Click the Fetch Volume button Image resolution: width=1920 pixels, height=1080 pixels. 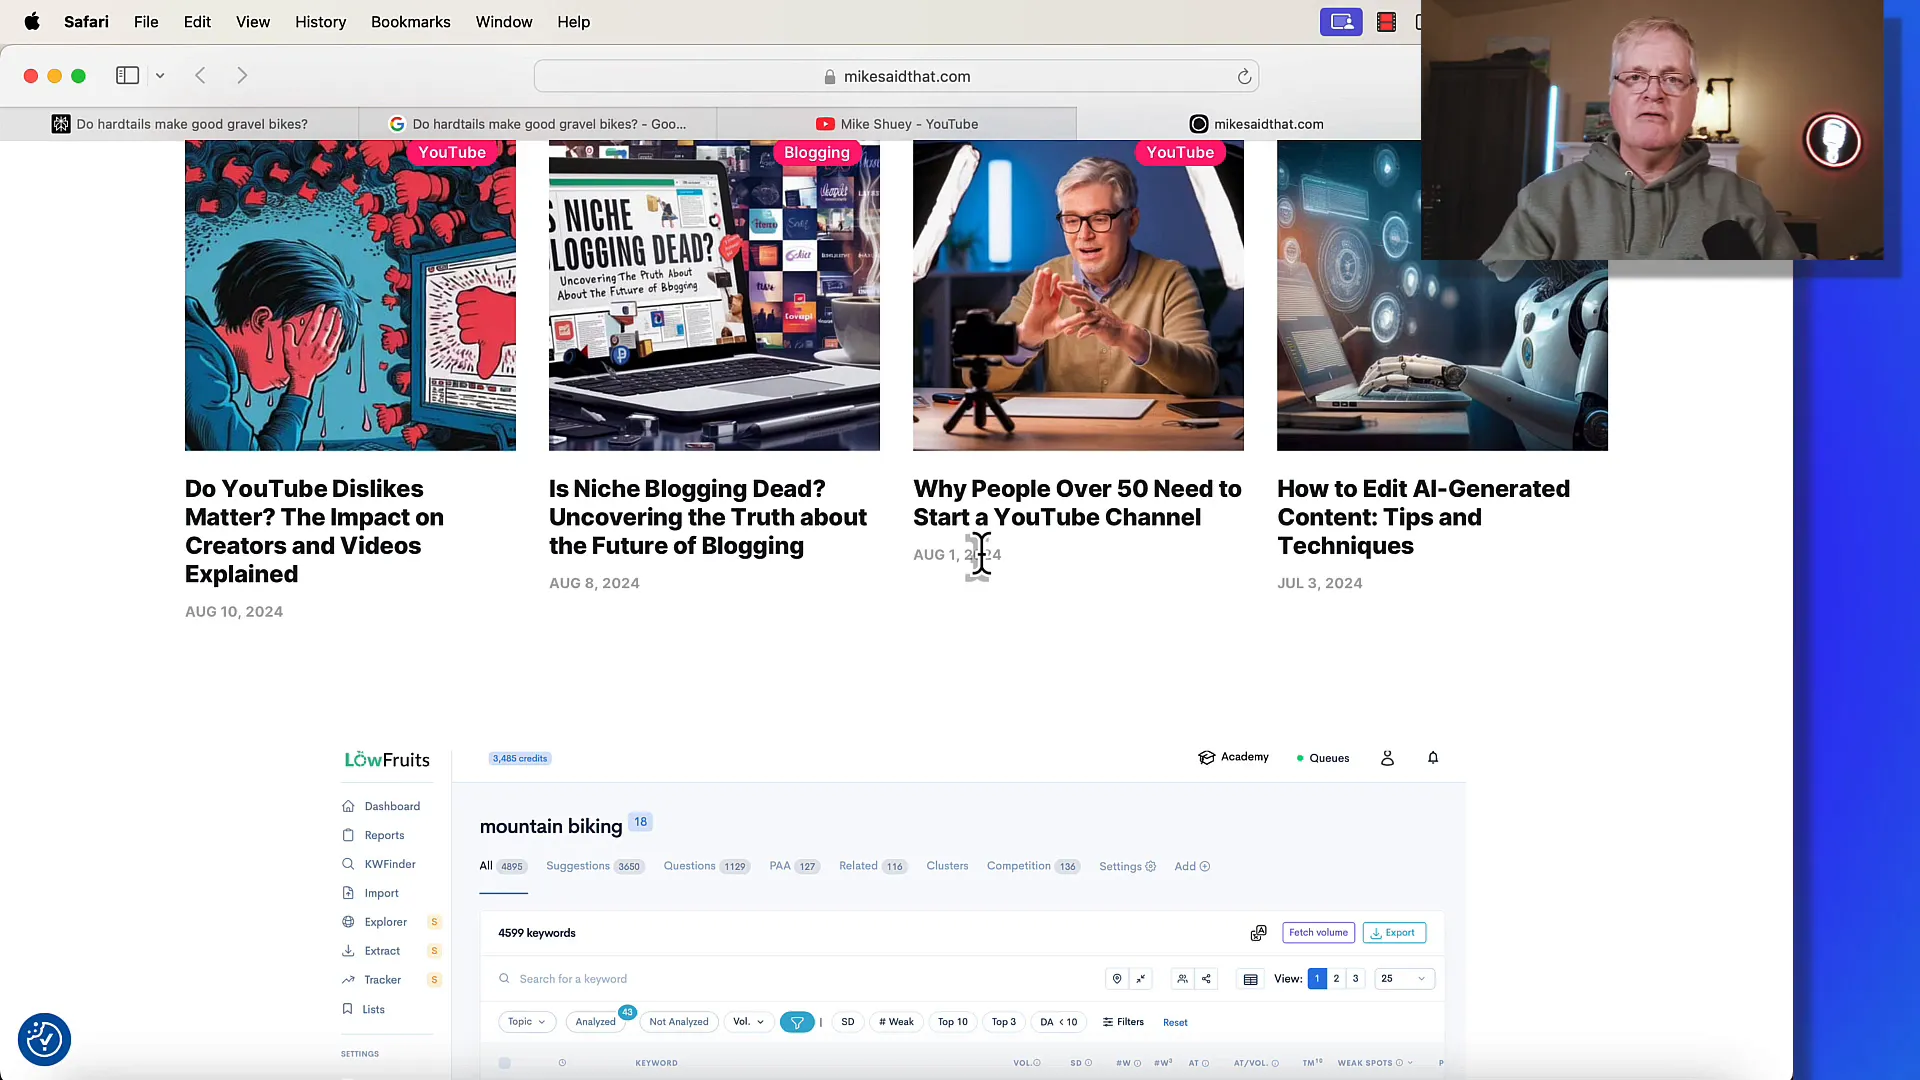[1317, 932]
